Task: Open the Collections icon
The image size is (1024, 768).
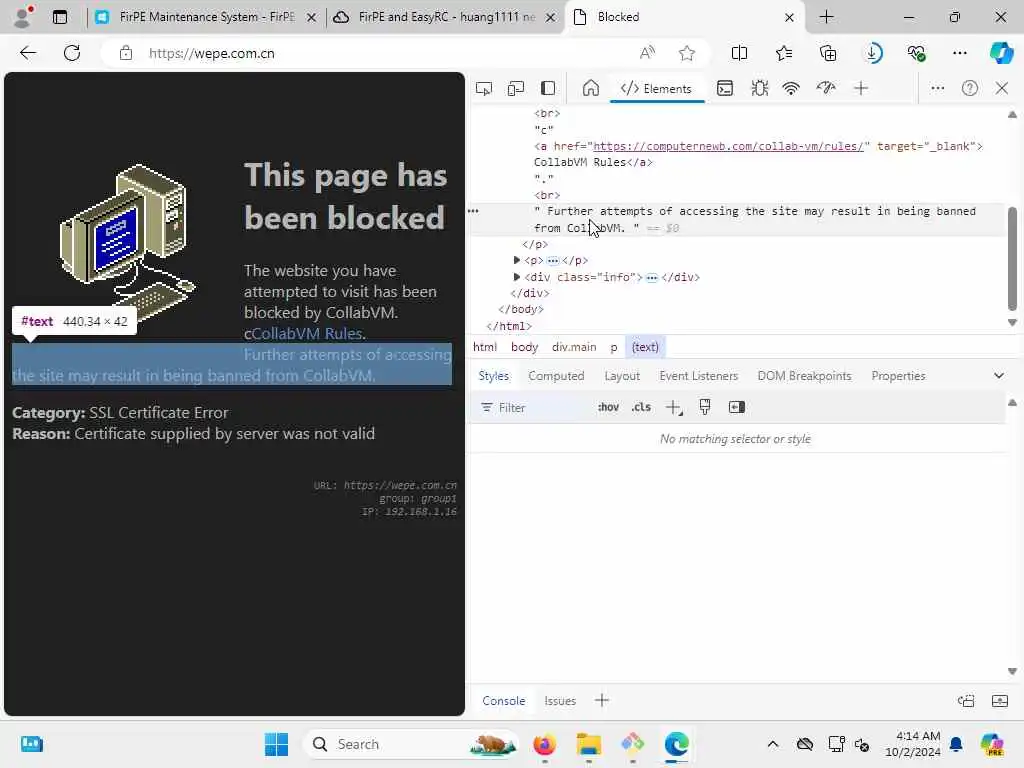Action: (x=827, y=53)
